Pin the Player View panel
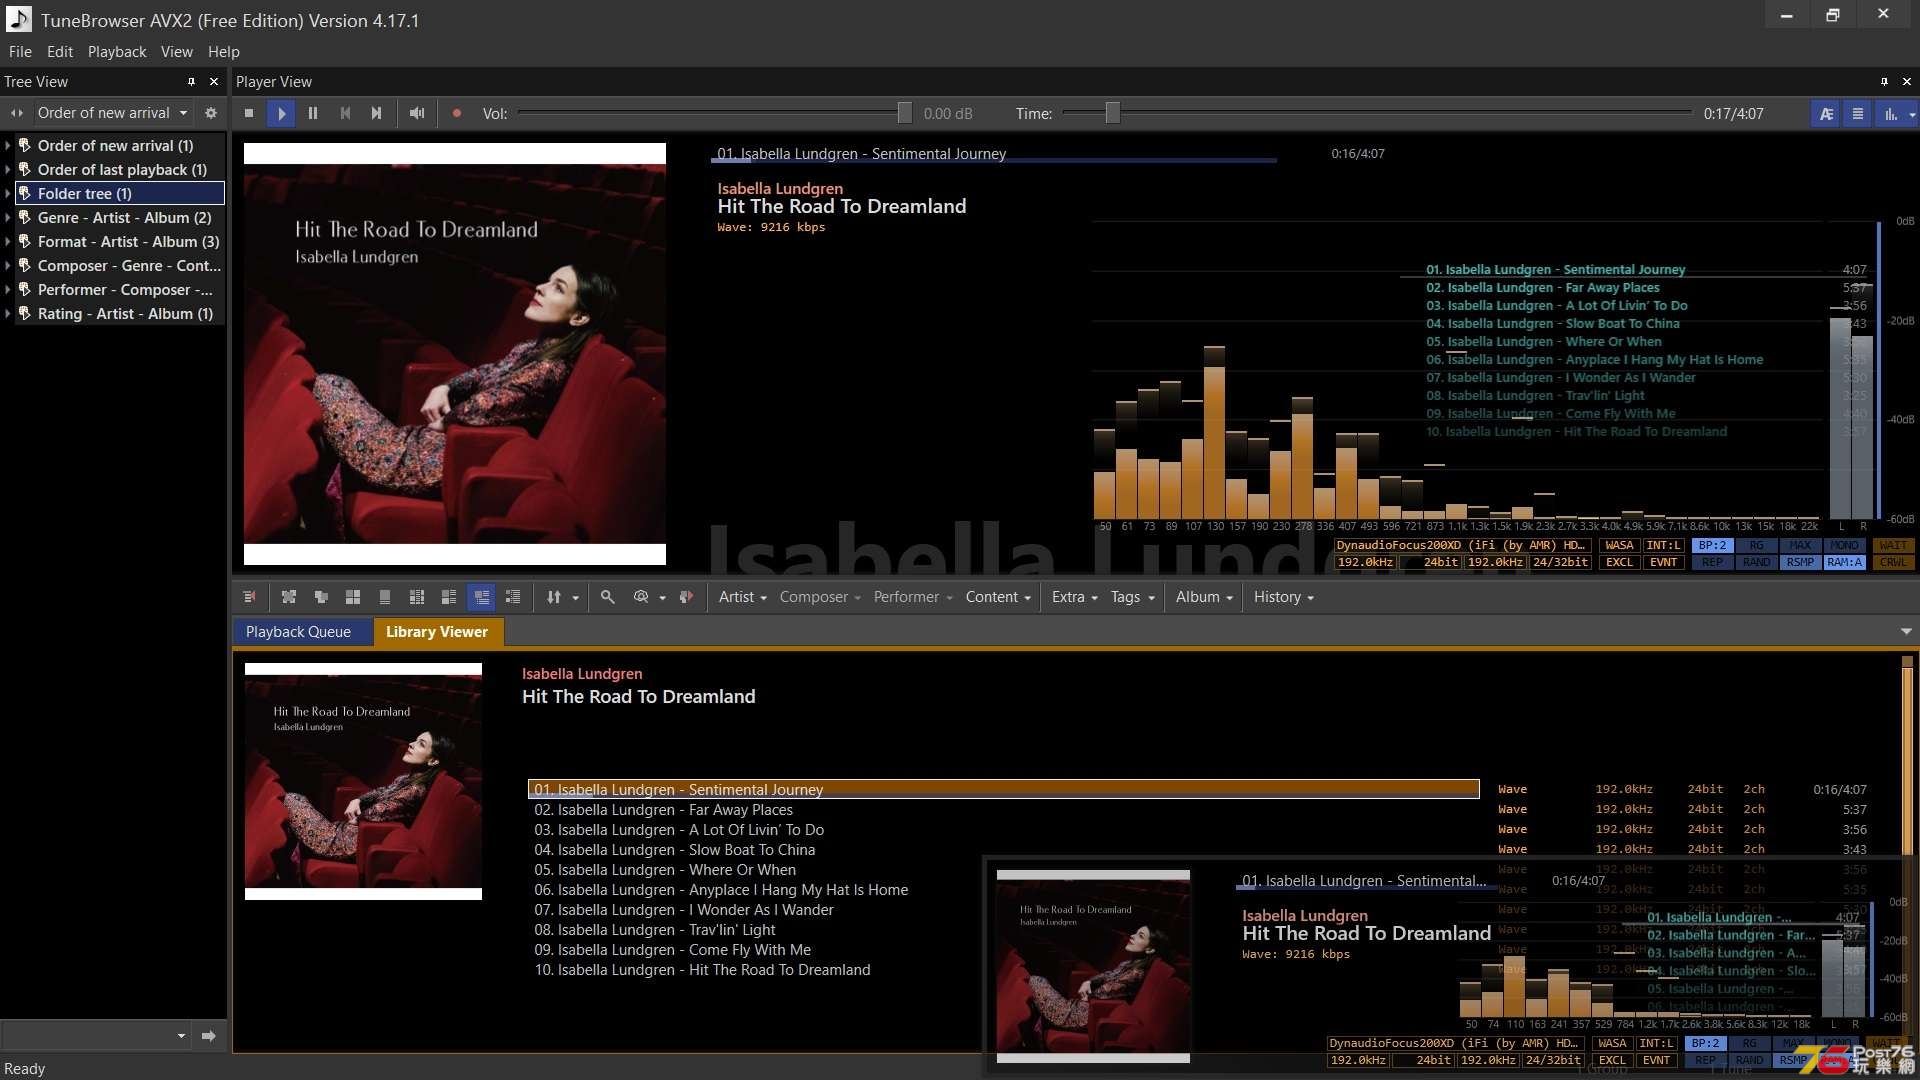The image size is (1920, 1080). 1884,82
